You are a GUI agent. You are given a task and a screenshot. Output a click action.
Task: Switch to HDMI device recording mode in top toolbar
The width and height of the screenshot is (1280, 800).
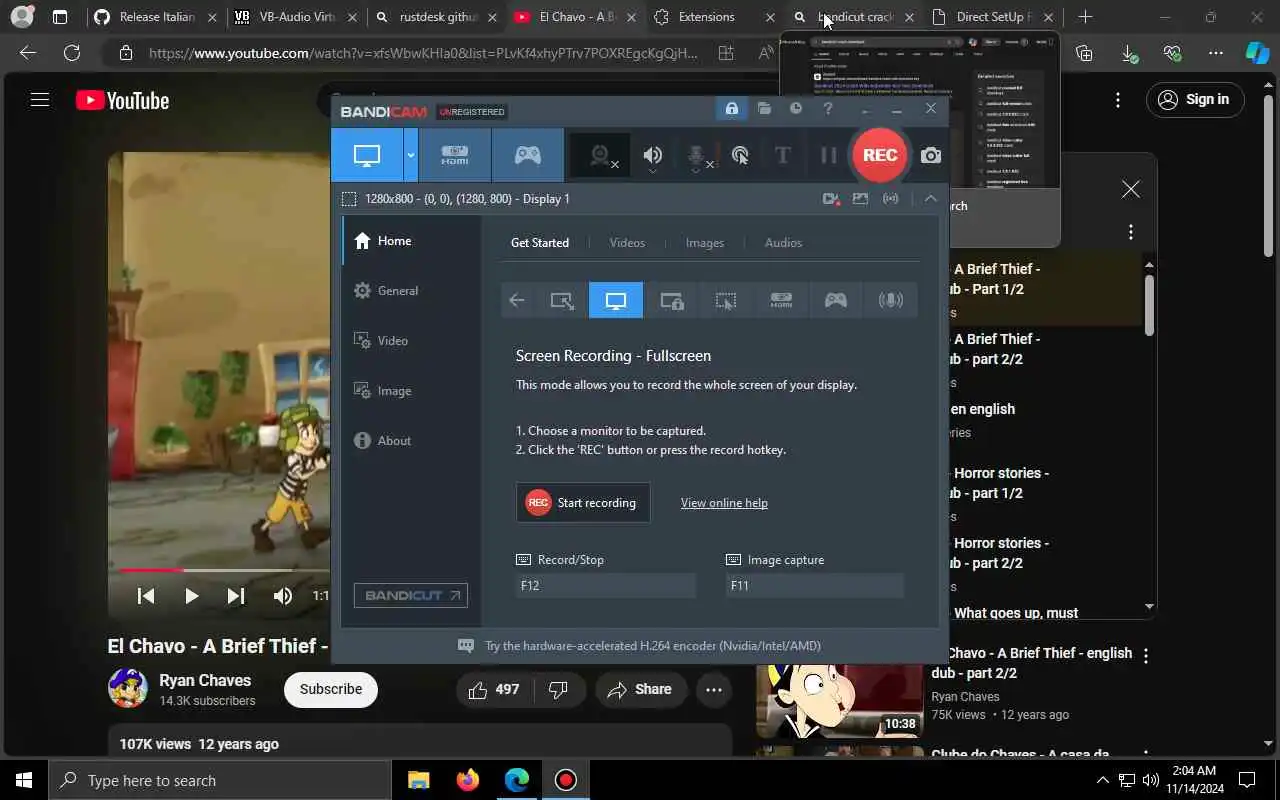click(455, 155)
